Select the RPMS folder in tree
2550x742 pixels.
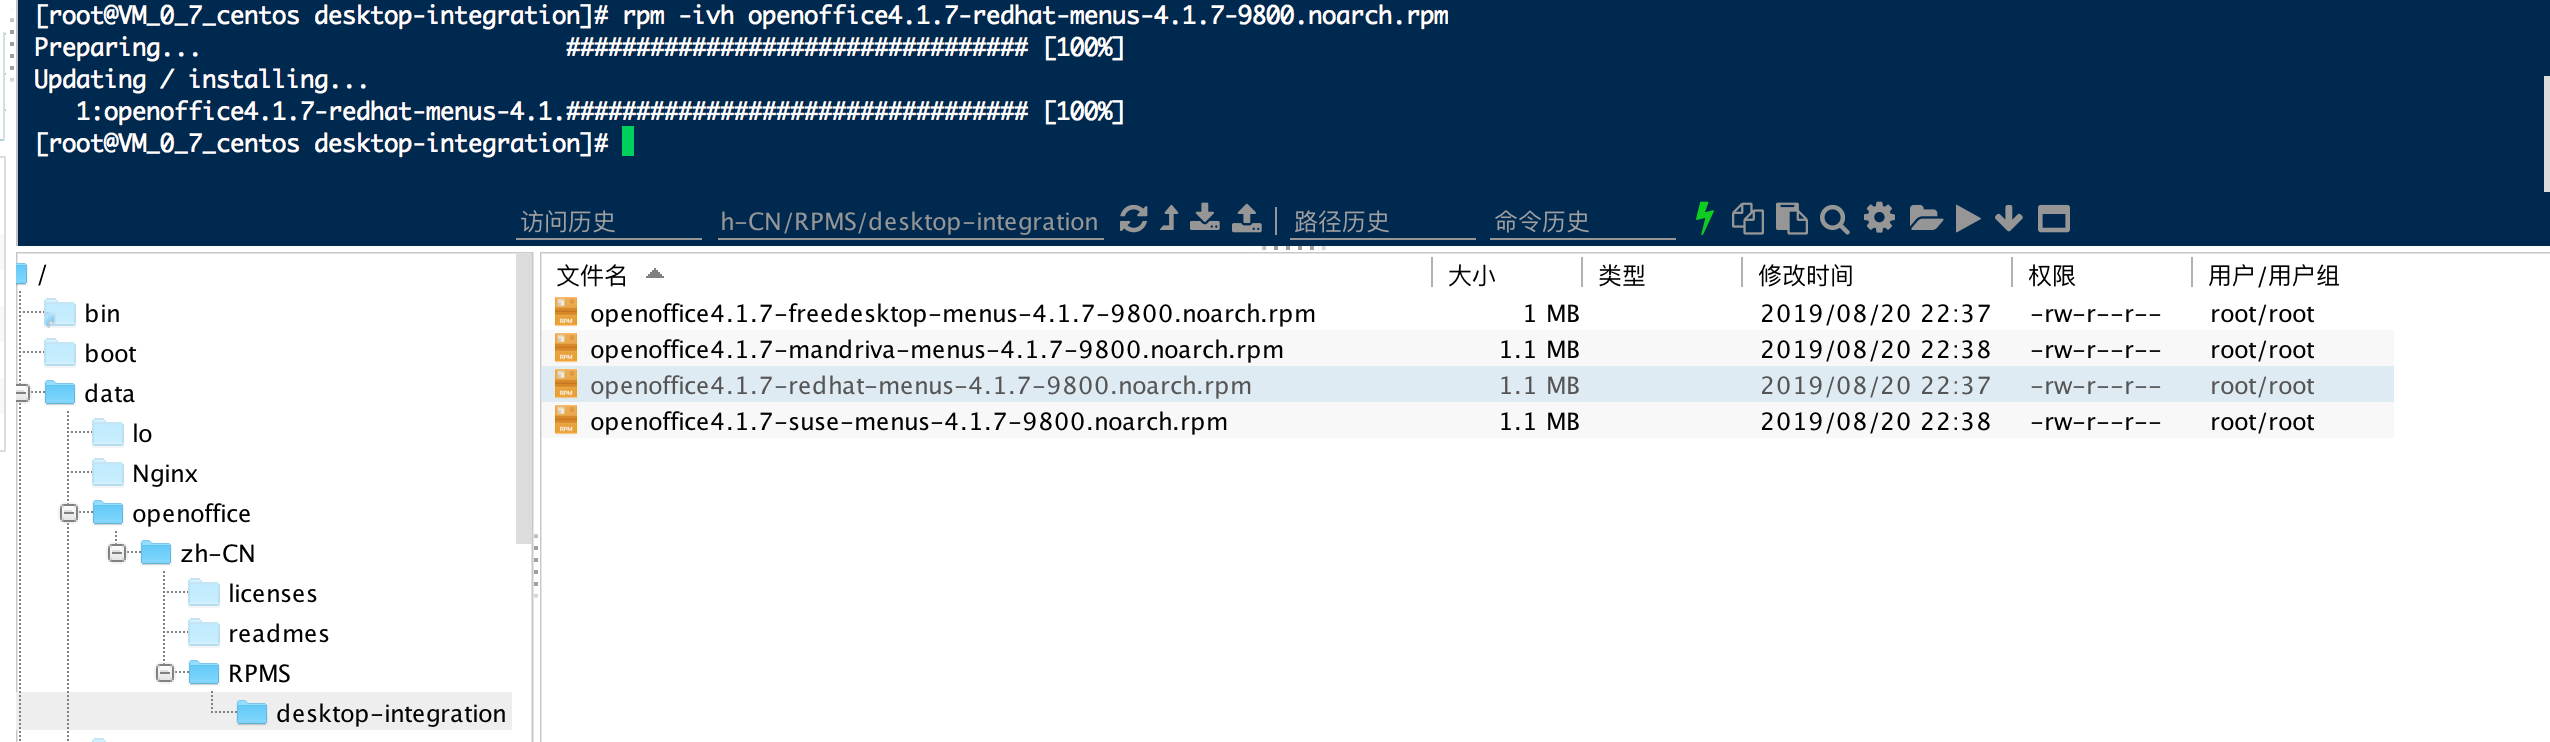[x=259, y=673]
